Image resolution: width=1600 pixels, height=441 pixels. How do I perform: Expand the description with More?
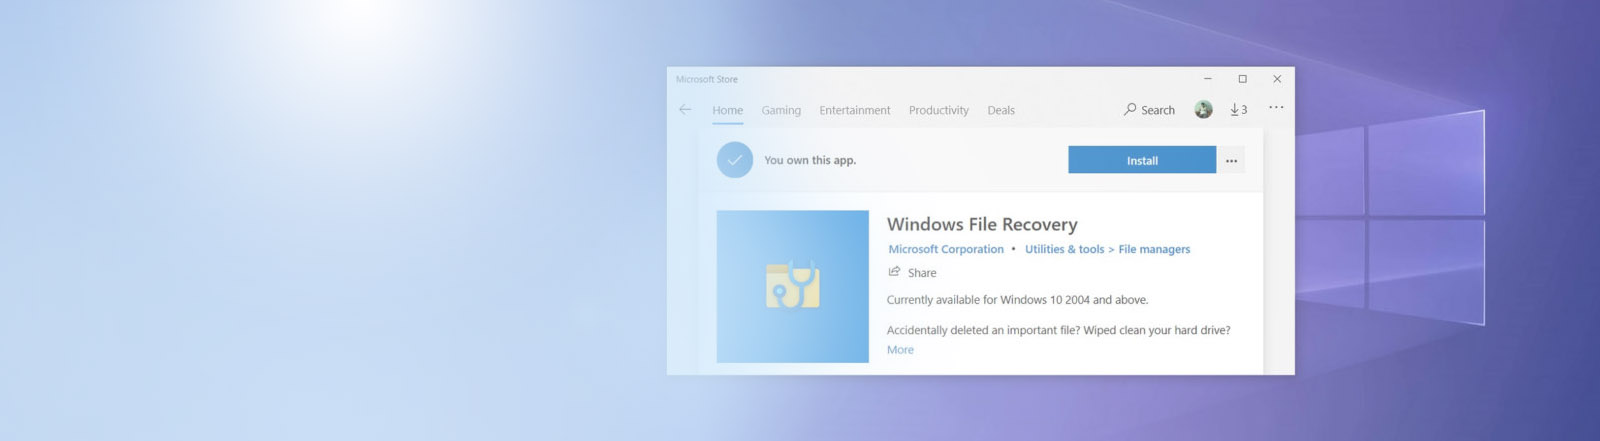(x=900, y=350)
